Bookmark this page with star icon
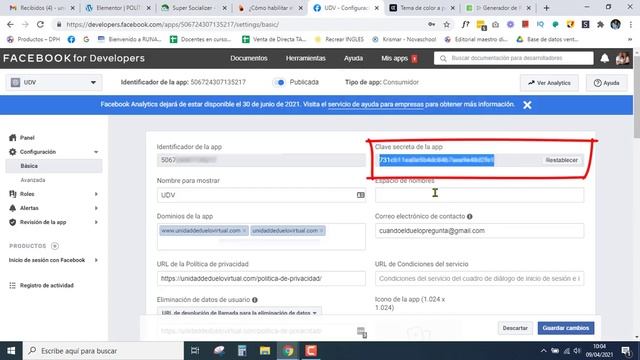The height and width of the screenshot is (360, 640). 447,24
